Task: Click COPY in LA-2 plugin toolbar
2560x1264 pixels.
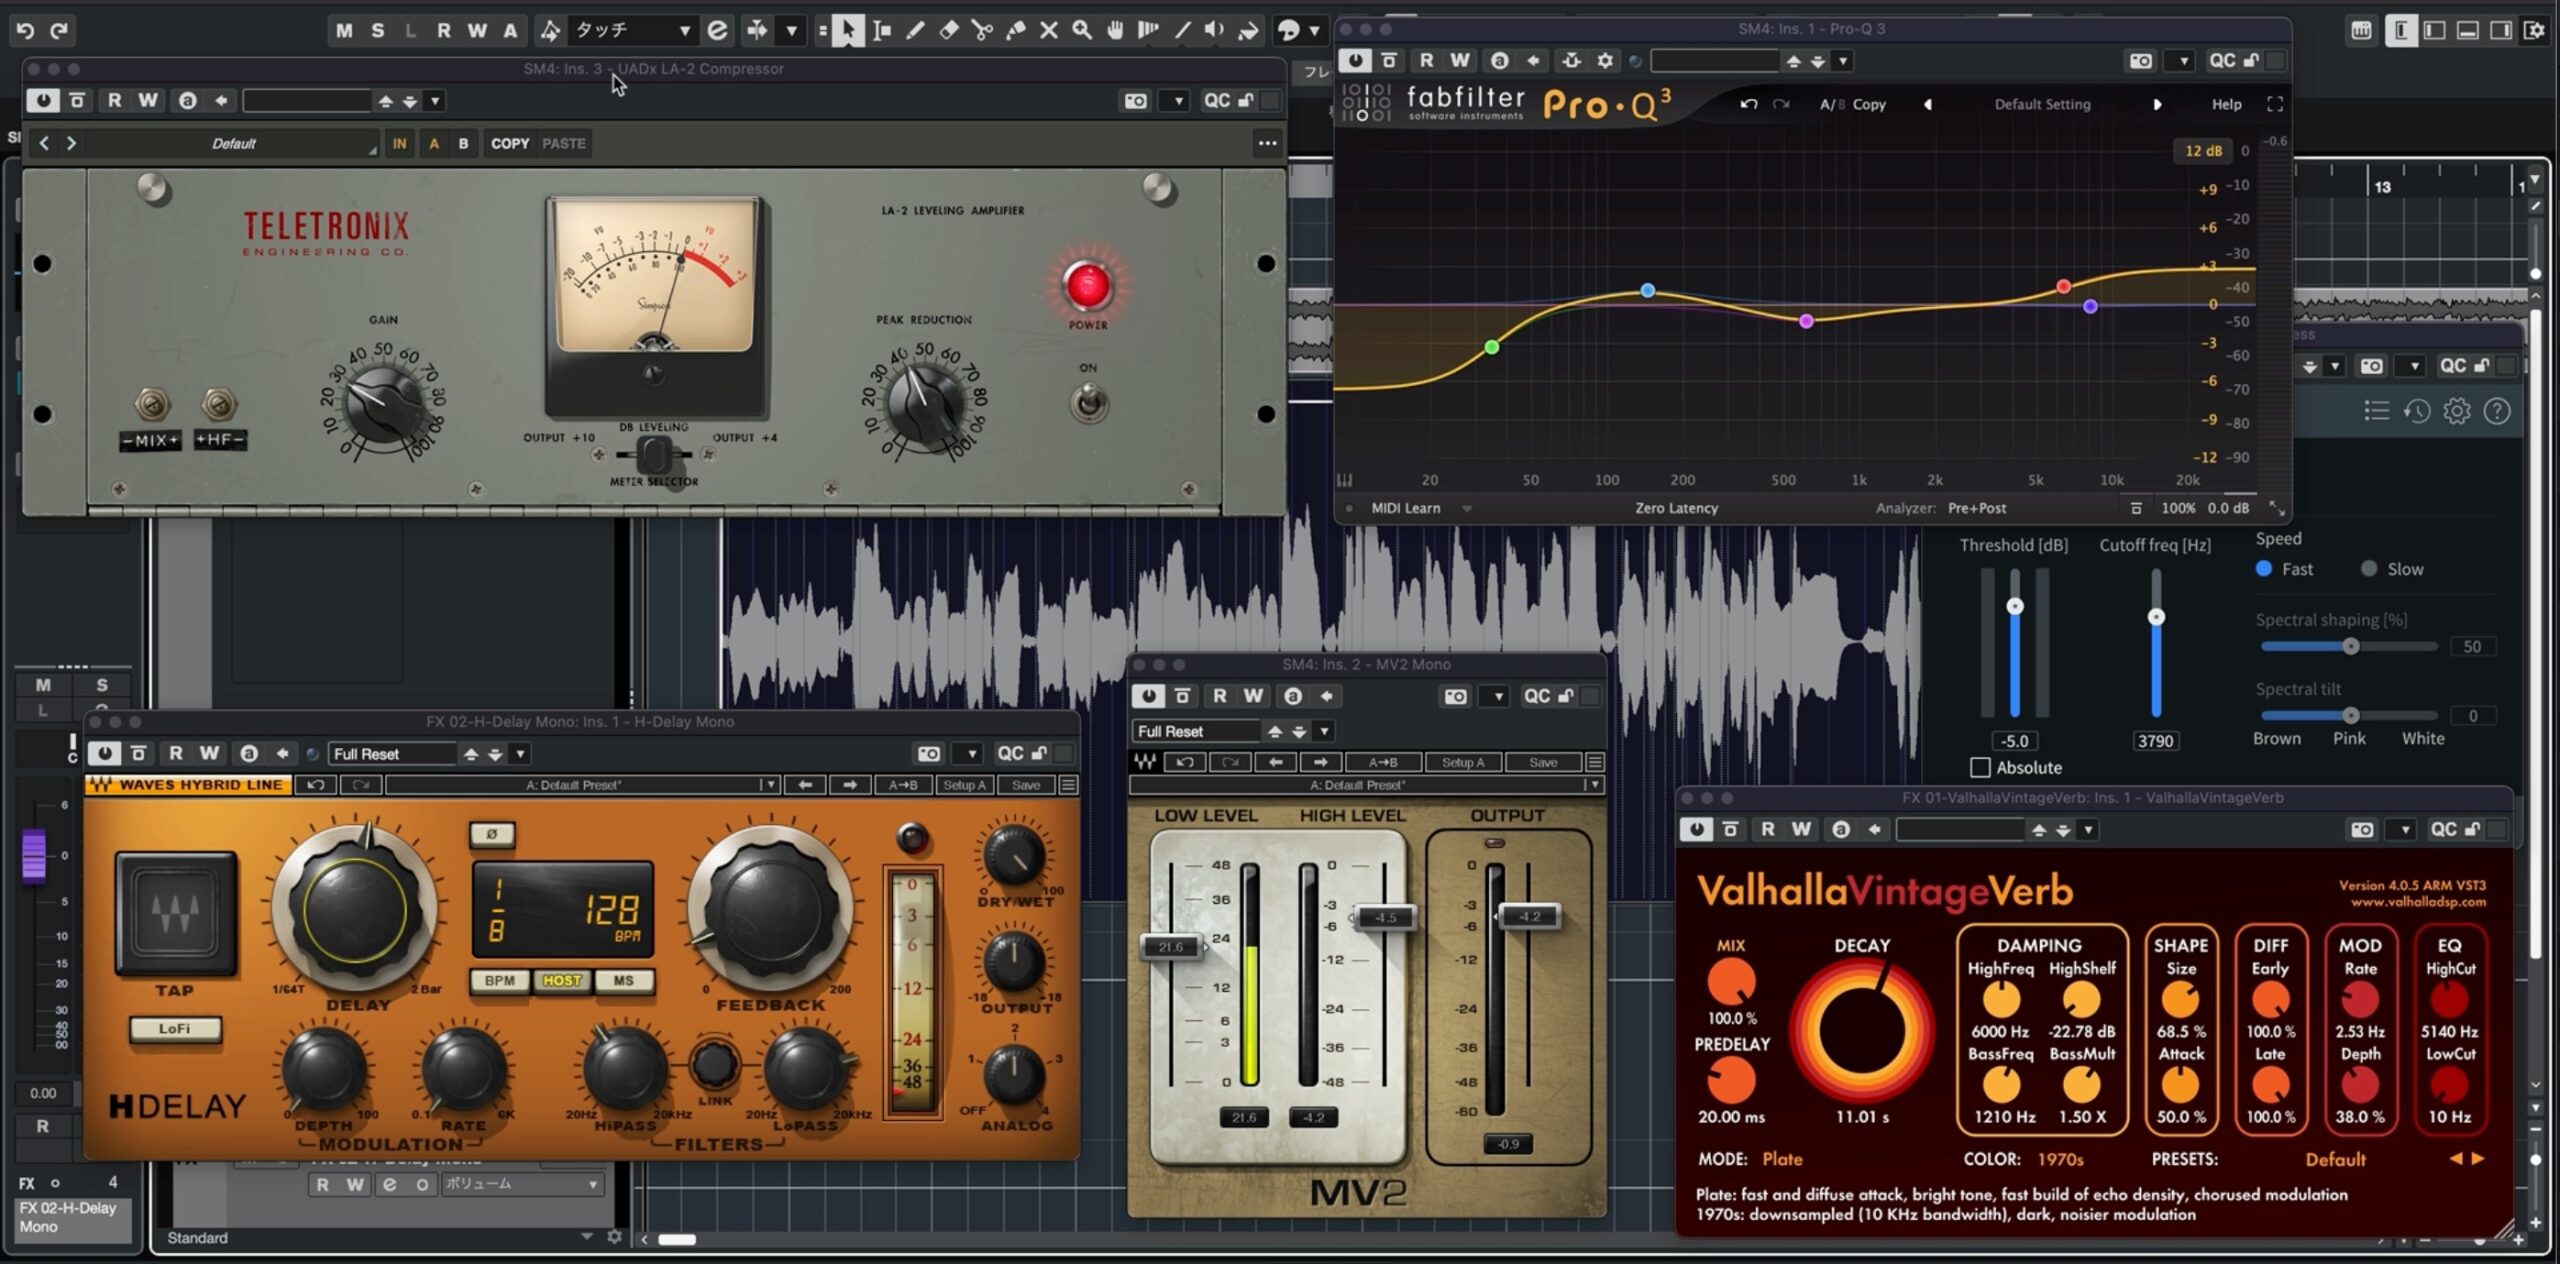Action: 510,143
